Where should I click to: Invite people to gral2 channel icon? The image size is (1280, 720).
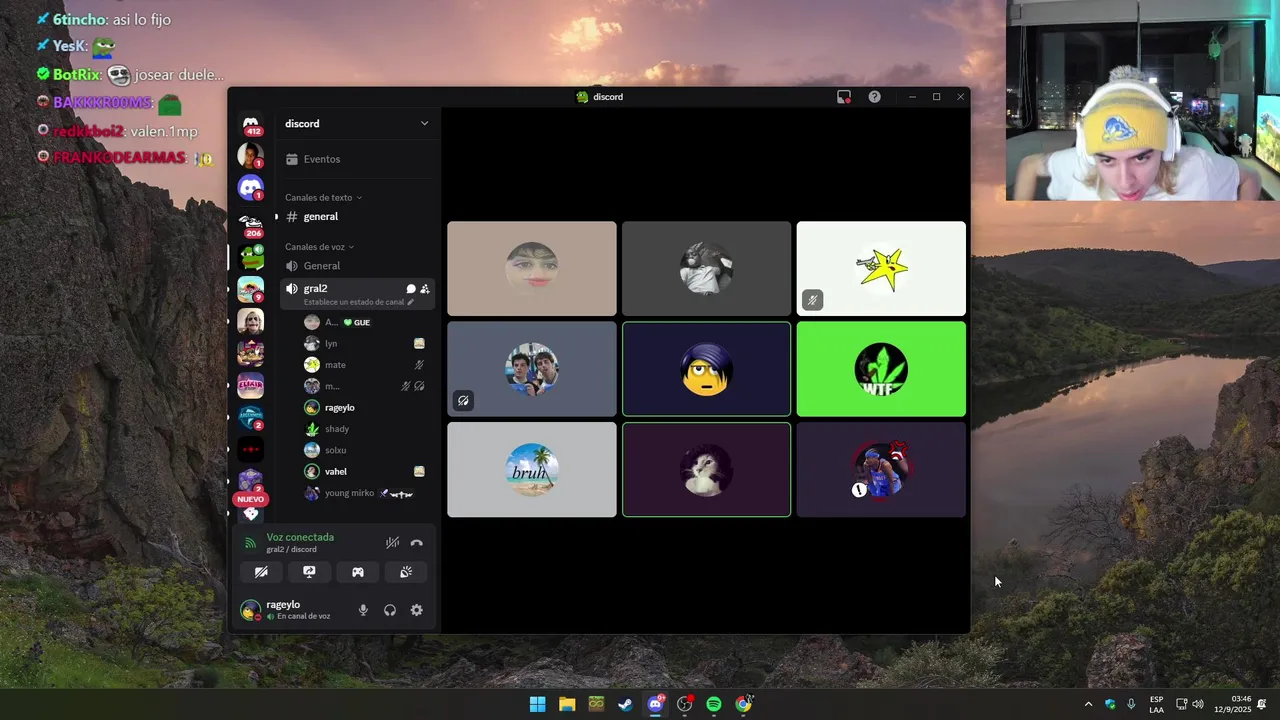(425, 289)
